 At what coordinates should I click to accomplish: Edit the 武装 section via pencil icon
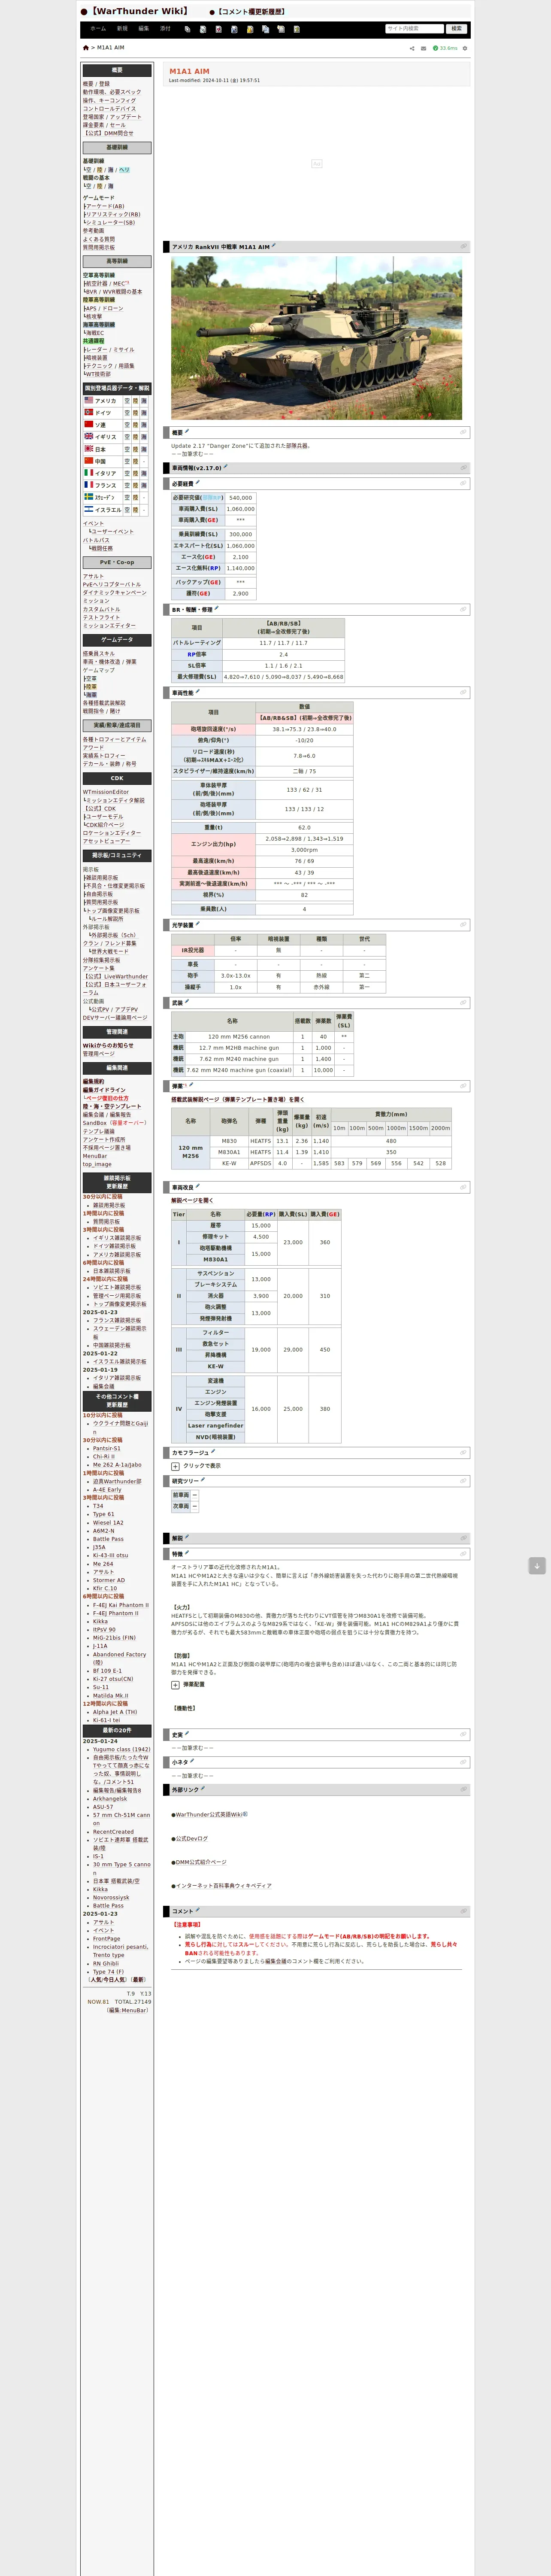pos(187,1001)
